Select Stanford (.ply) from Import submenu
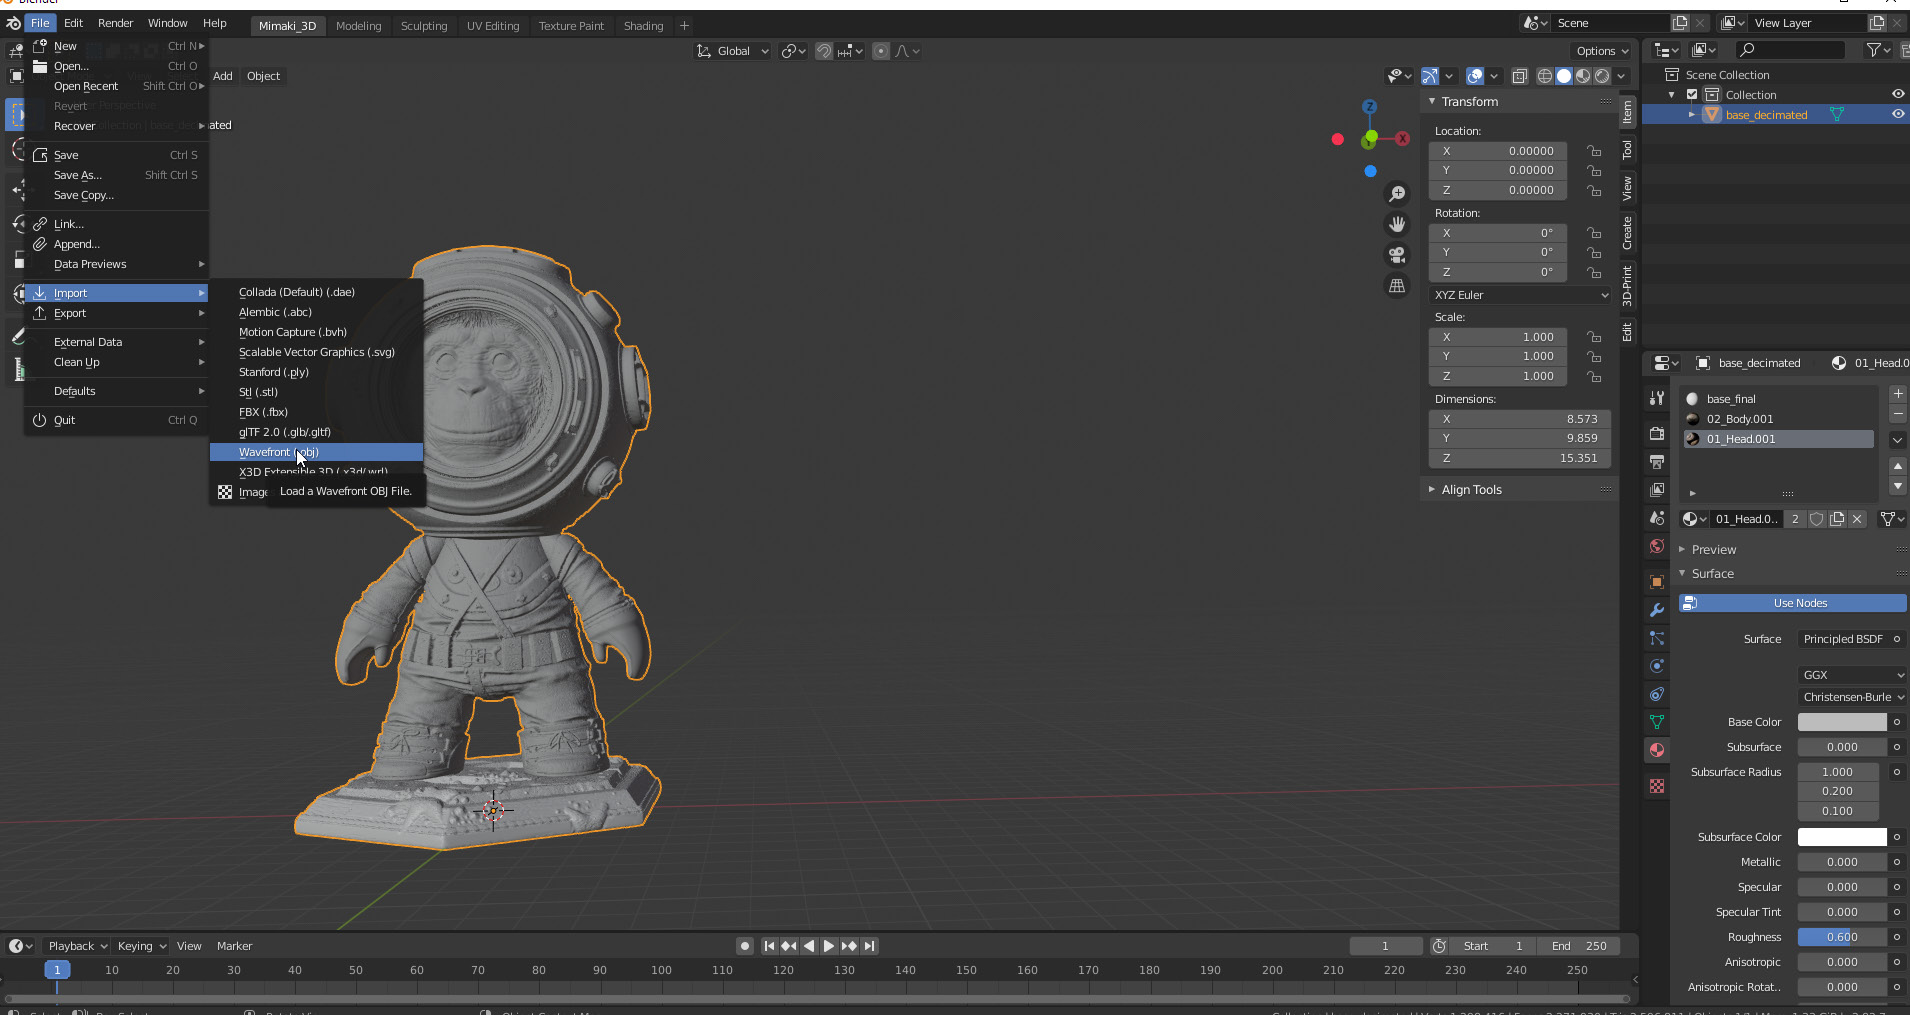This screenshot has width=1910, height=1015. click(316, 372)
